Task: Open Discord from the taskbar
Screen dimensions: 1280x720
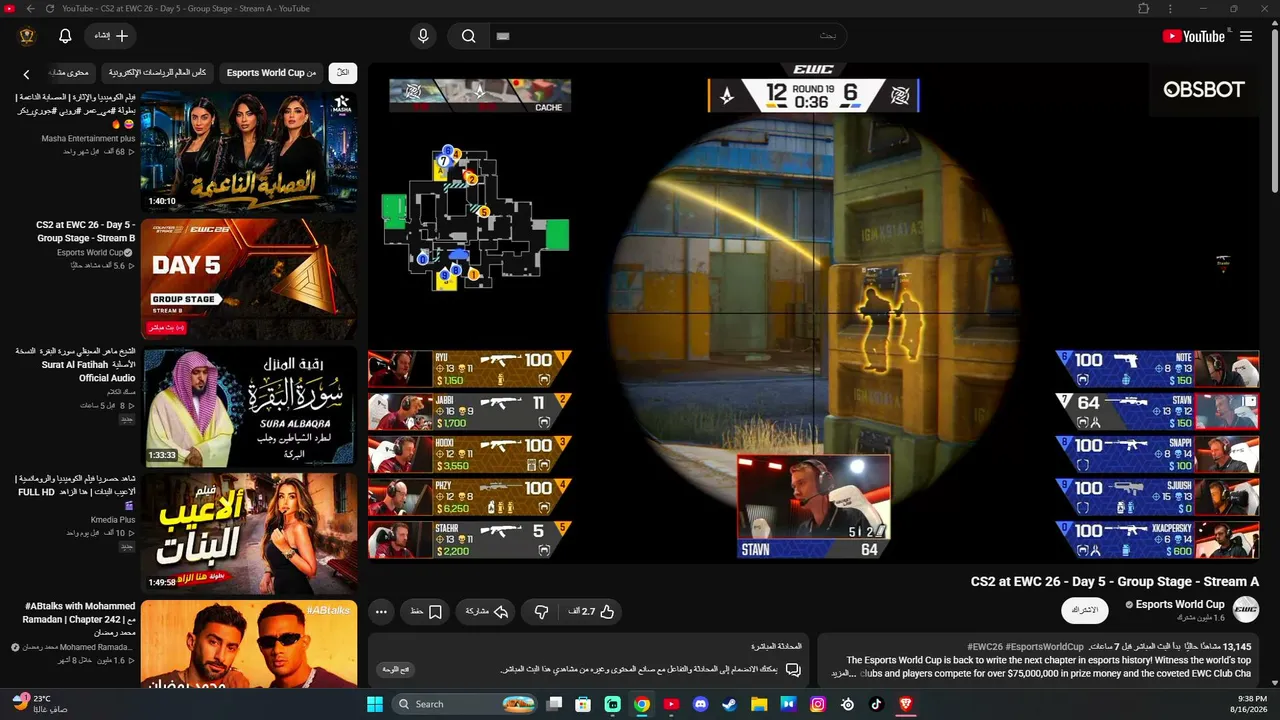Action: pos(701,704)
